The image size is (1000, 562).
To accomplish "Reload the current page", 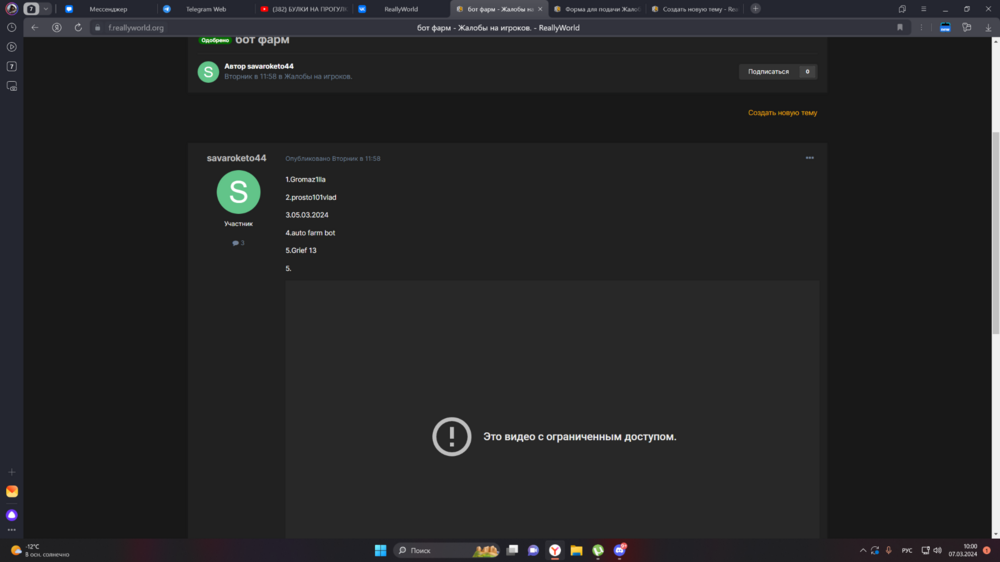I will [x=78, y=27].
